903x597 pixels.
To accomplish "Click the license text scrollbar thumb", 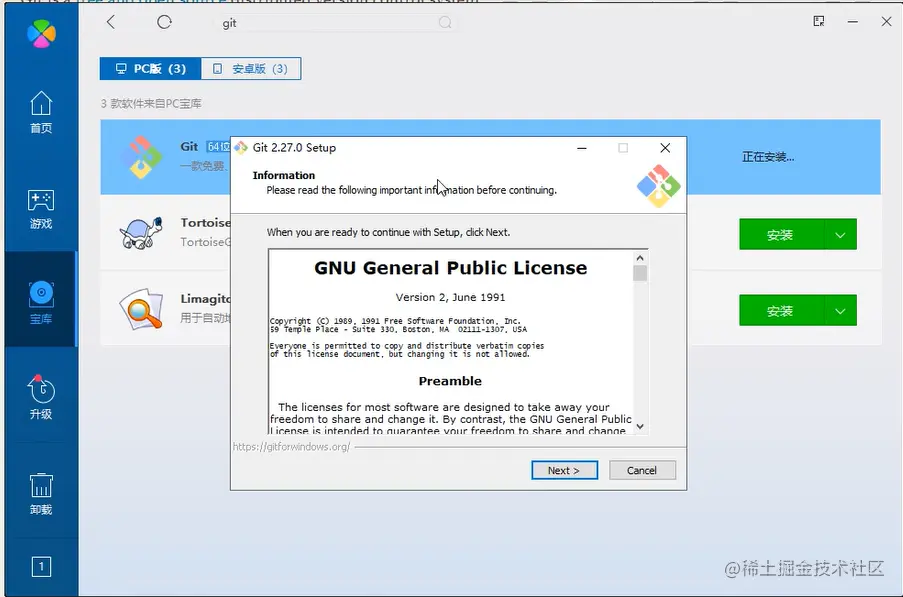I will [640, 273].
